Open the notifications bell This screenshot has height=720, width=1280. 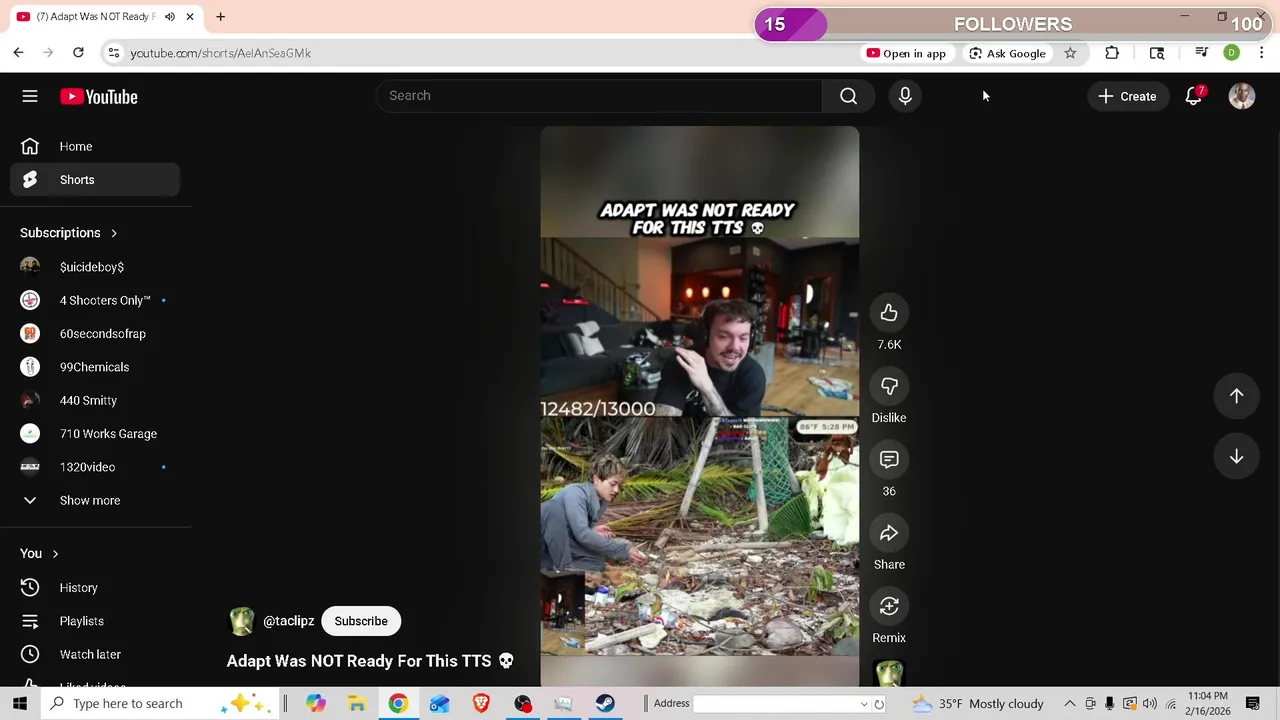1194,96
